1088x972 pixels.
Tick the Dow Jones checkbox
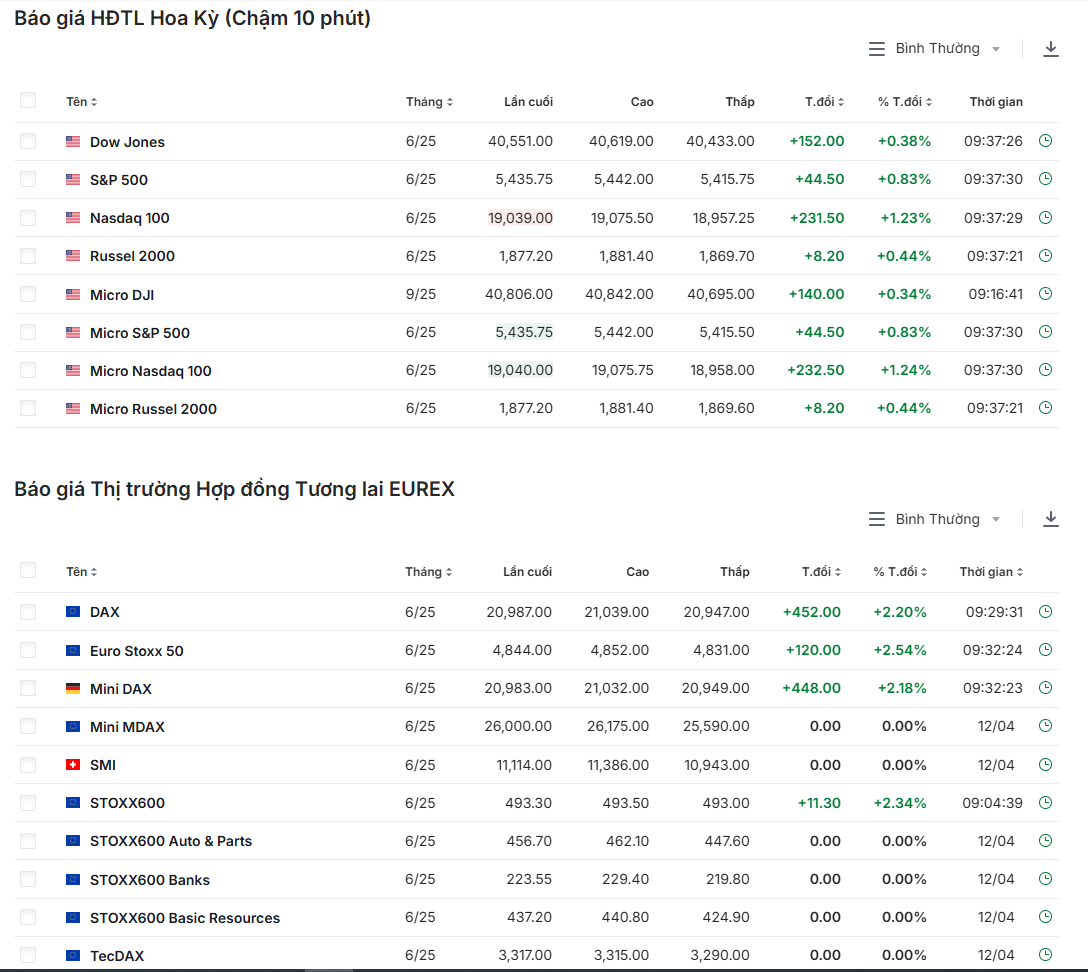[x=28, y=142]
